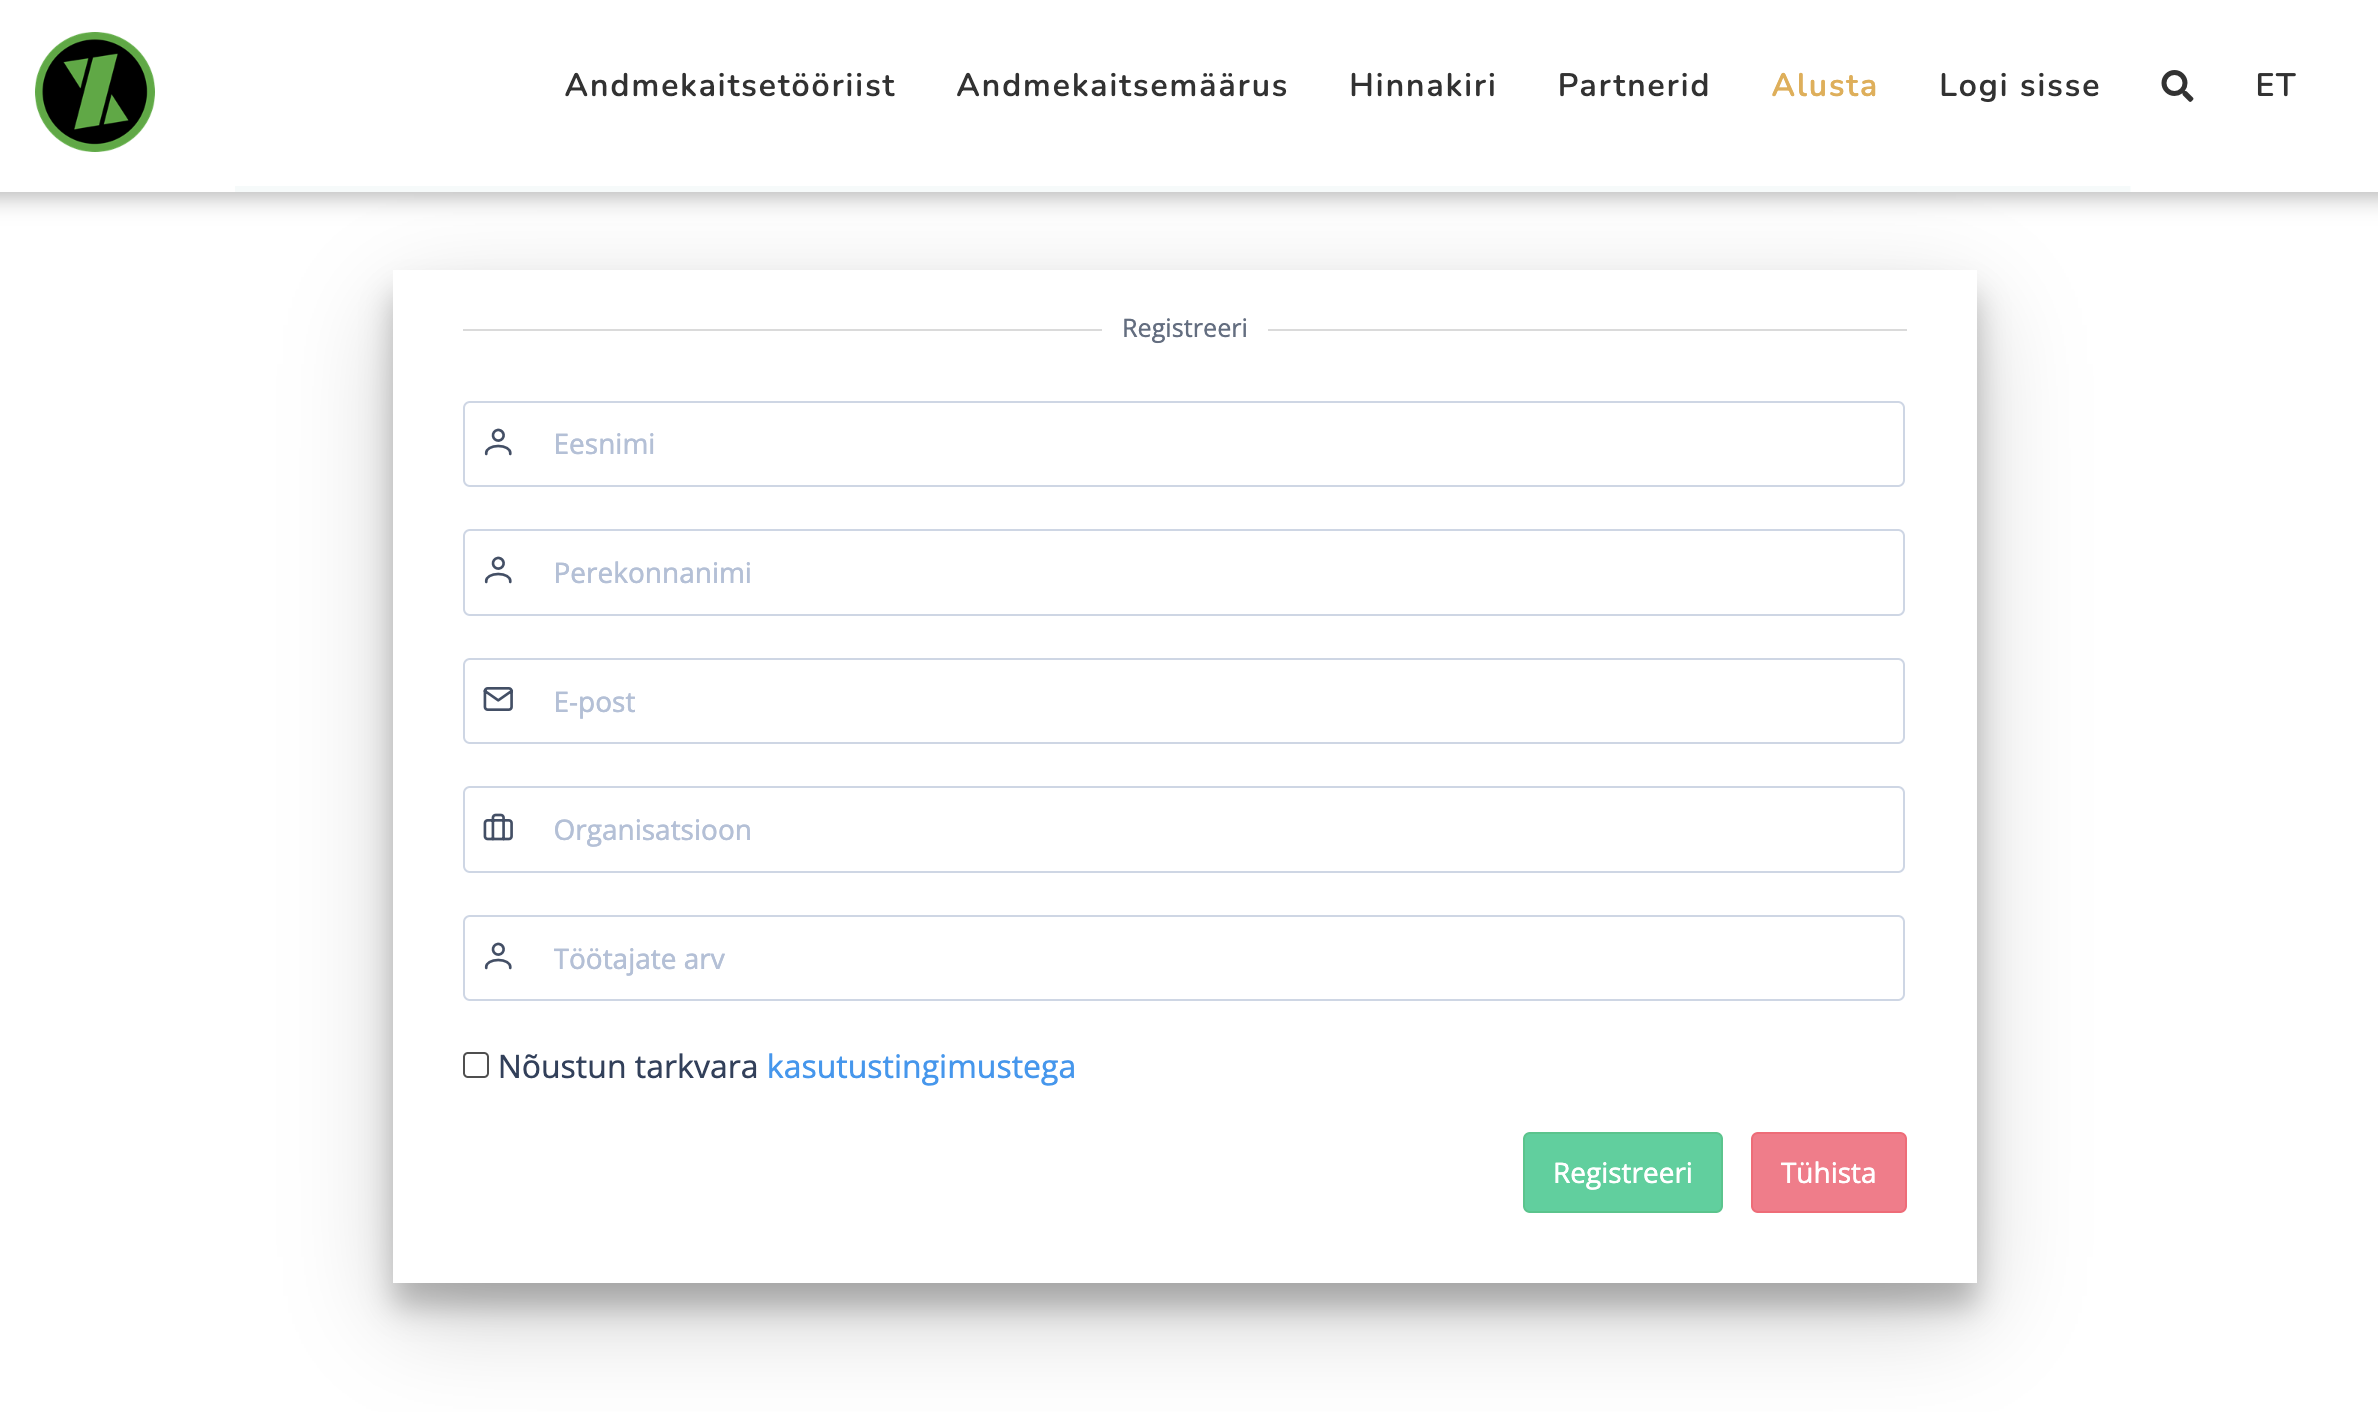Open the ET language selector
The width and height of the screenshot is (2378, 1412).
[x=2275, y=86]
